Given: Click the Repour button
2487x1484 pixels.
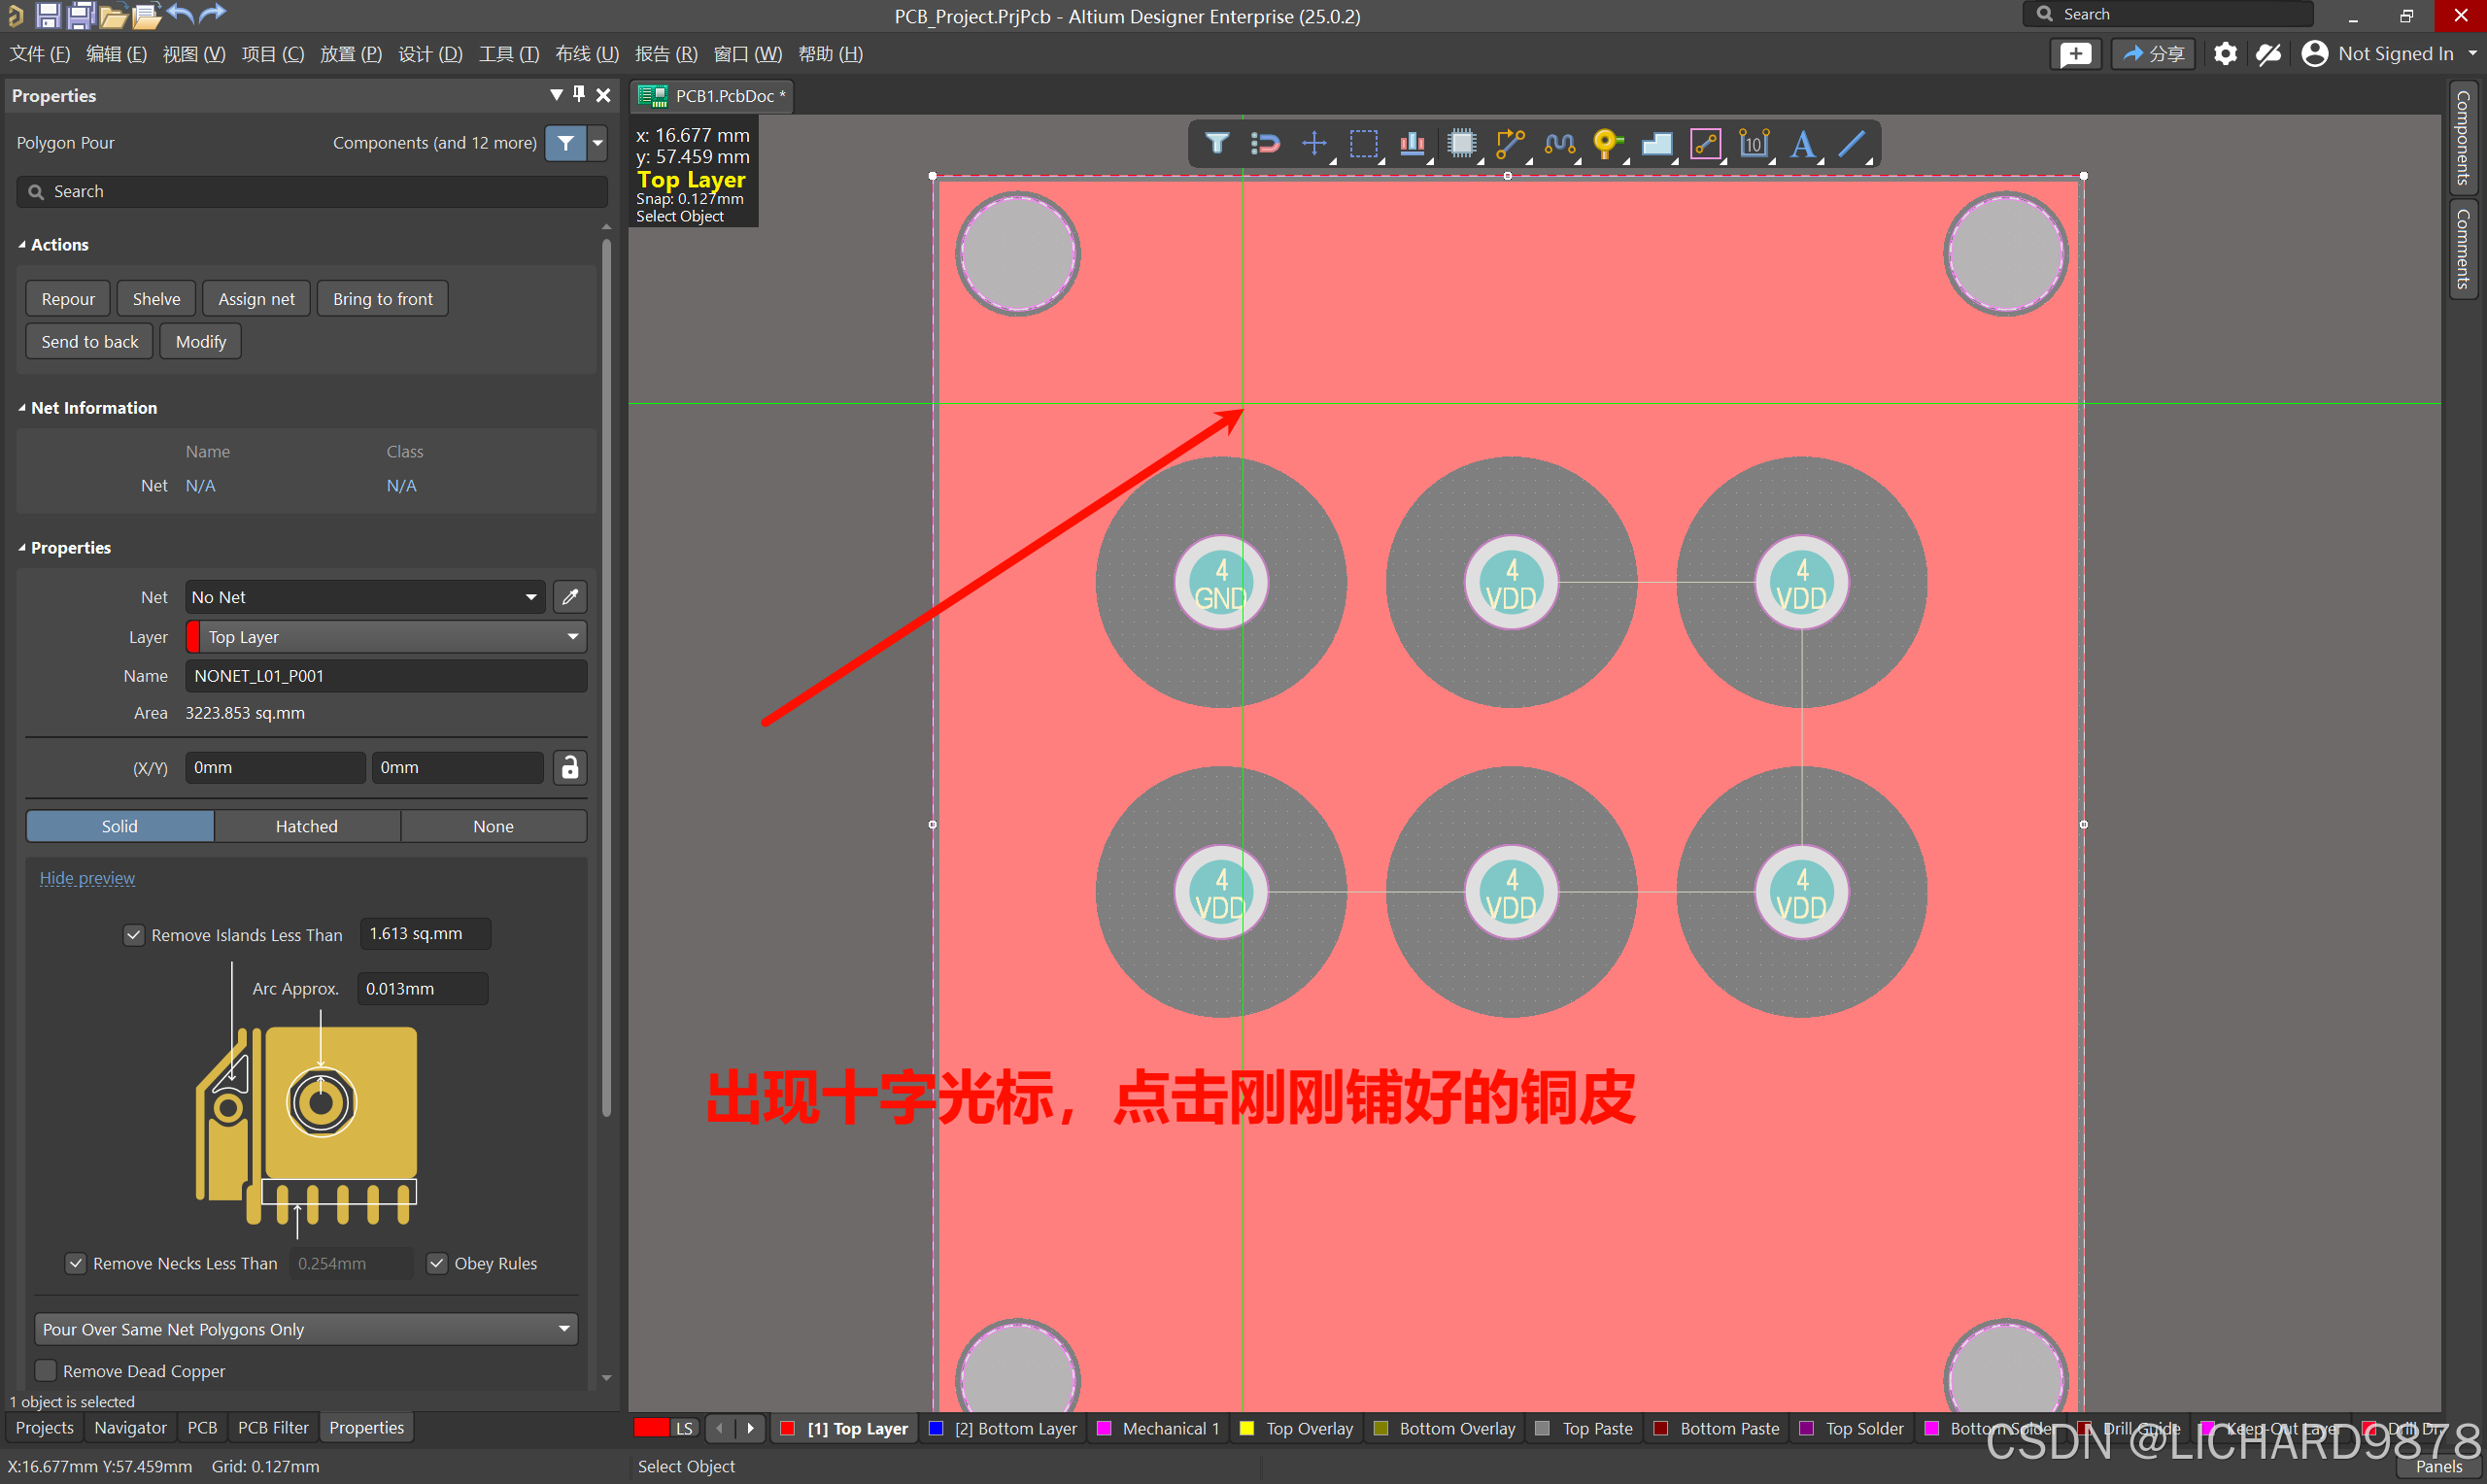Looking at the screenshot, I should tap(68, 299).
